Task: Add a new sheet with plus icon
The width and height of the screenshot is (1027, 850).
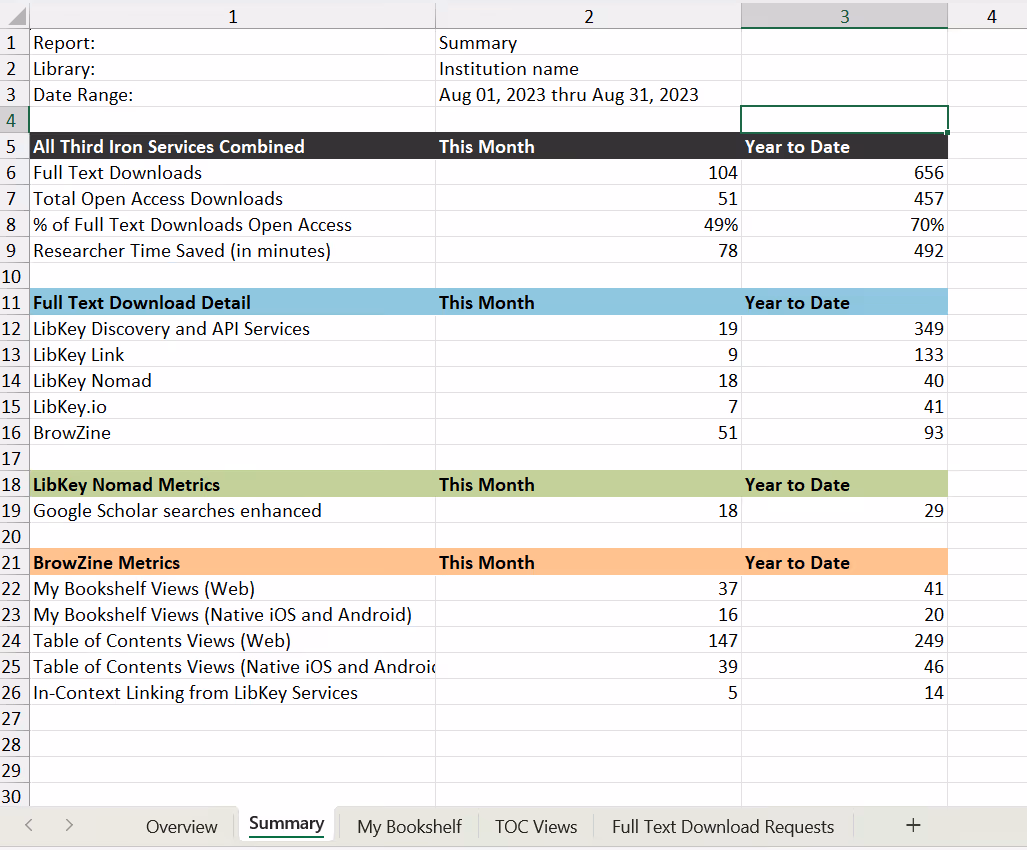Action: pos(913,825)
